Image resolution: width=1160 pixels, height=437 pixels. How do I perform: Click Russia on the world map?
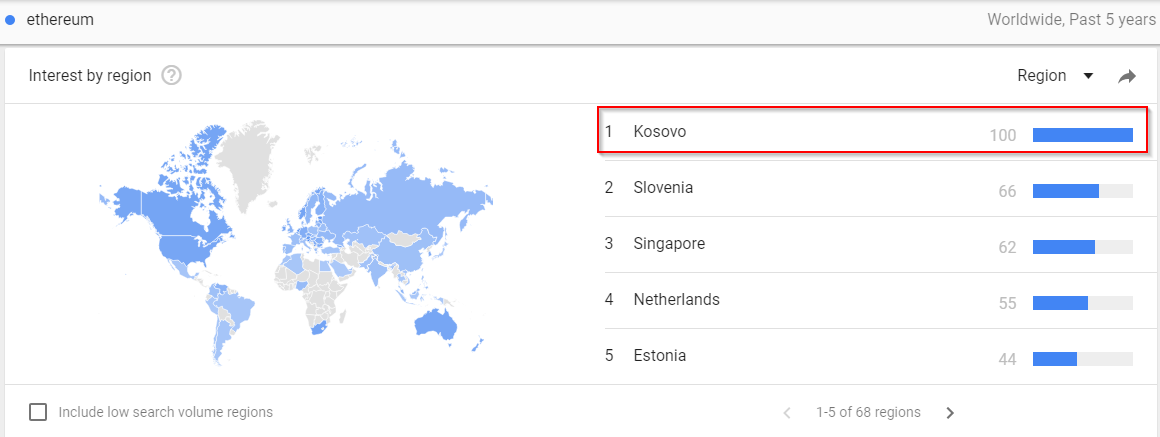click(414, 200)
